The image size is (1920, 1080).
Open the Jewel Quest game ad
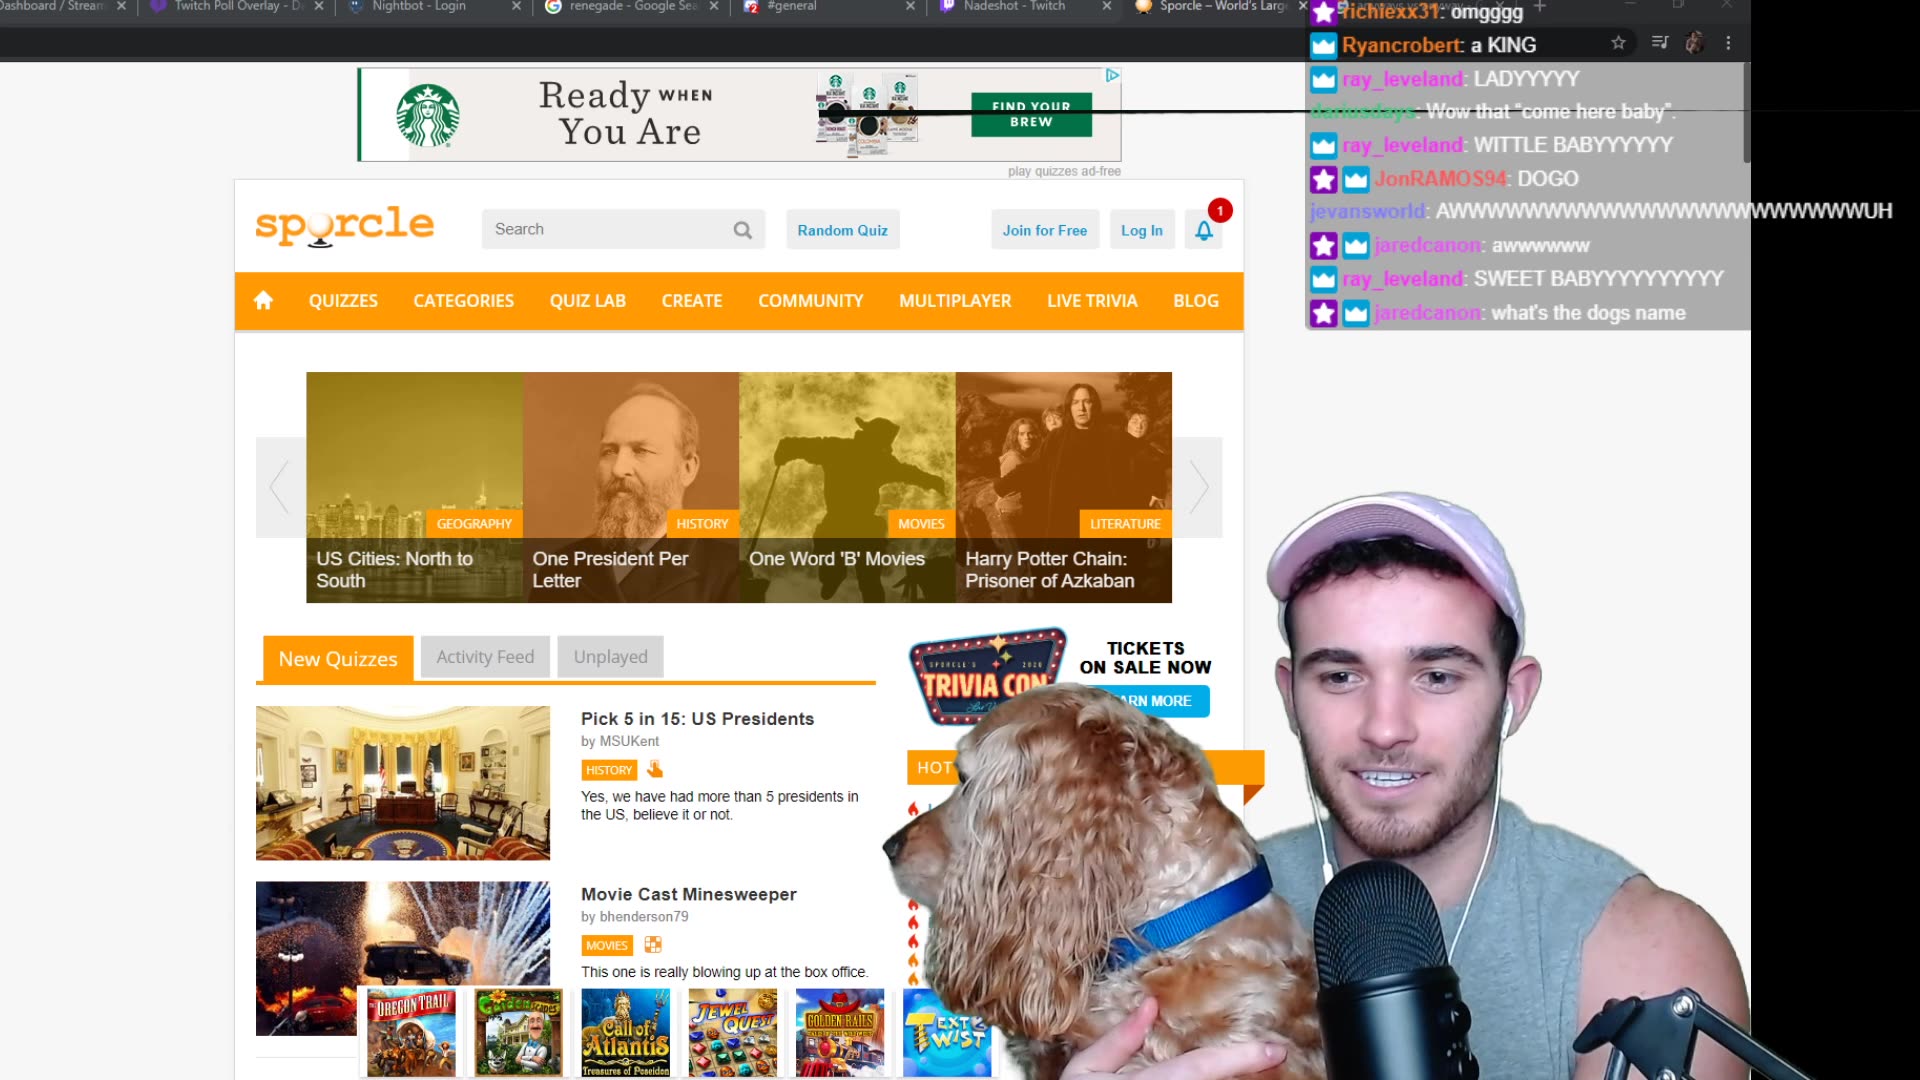click(733, 1032)
